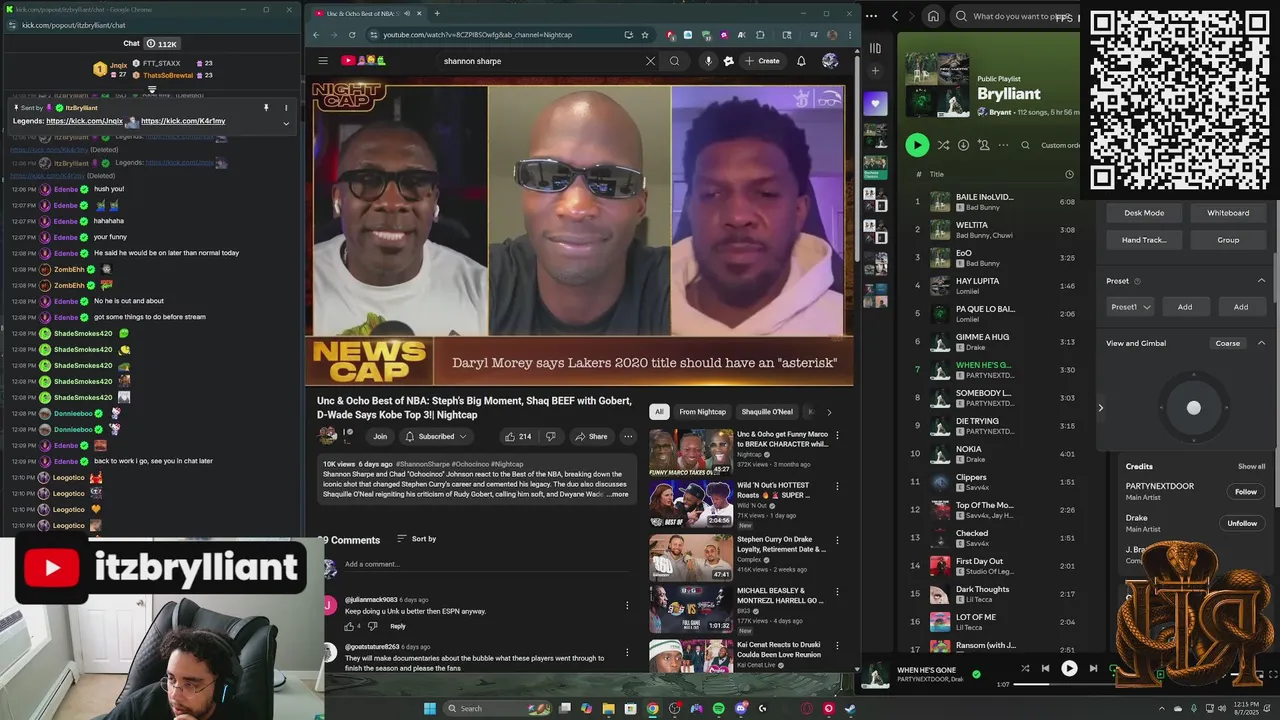Toggle shuffle for the Brylliant playlist
Image resolution: width=1280 pixels, height=720 pixels.
click(x=943, y=145)
